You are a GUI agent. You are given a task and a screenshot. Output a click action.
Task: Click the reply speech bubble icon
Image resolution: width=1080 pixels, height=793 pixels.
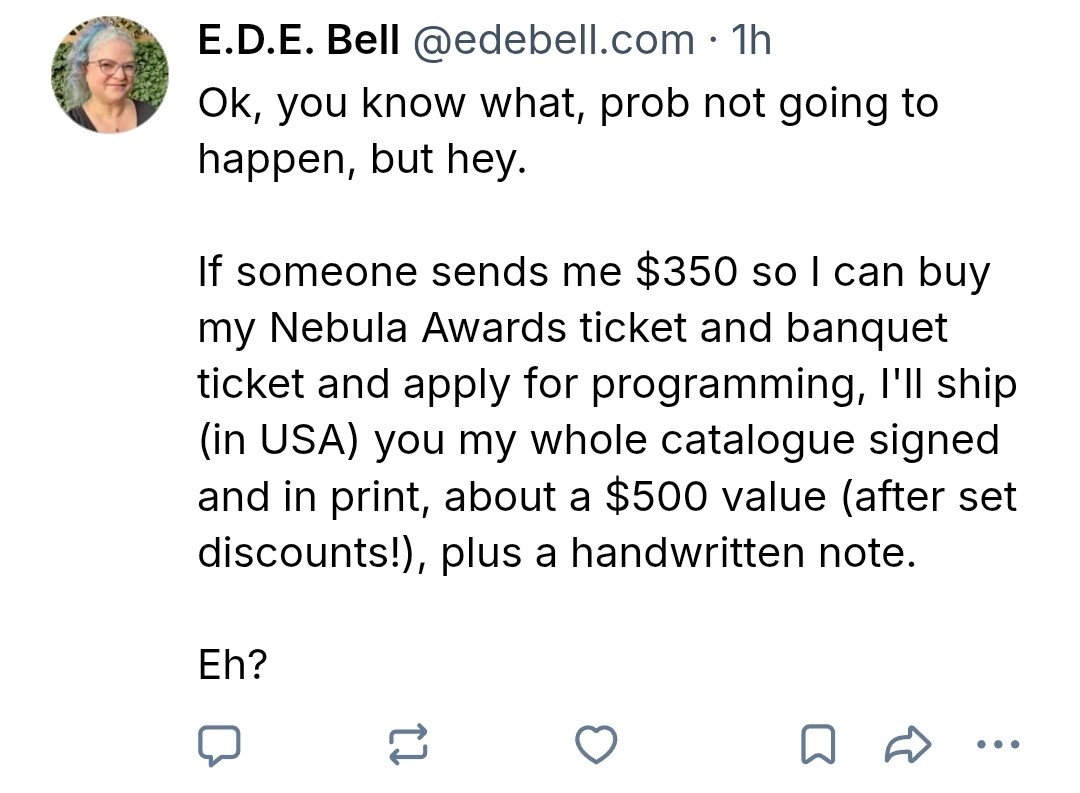(x=218, y=744)
